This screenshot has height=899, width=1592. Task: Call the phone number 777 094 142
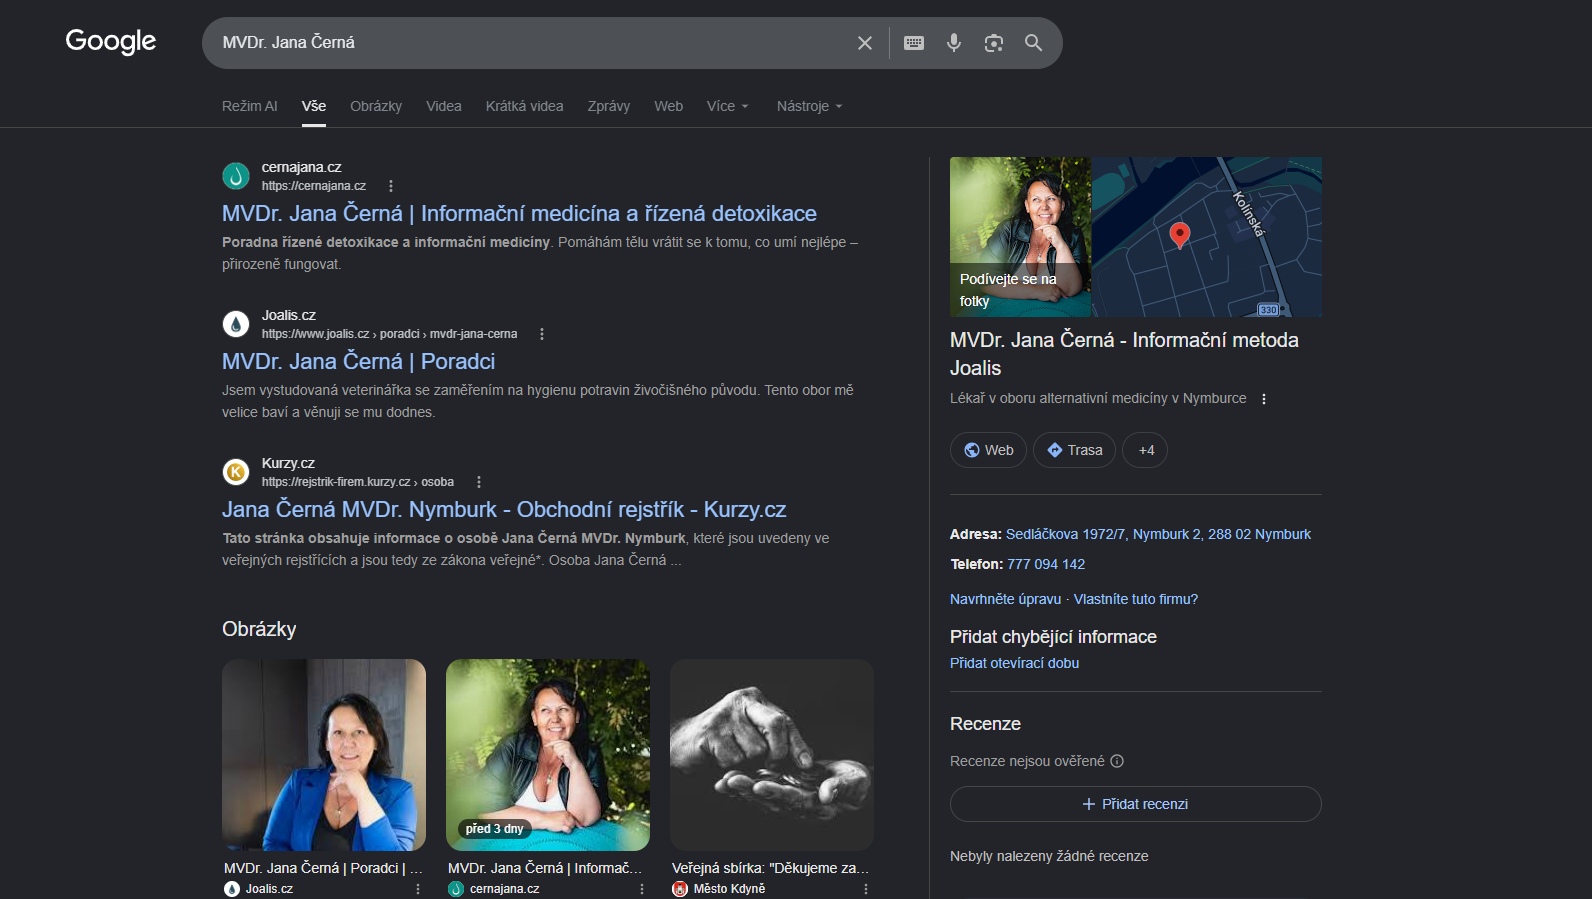1046,564
